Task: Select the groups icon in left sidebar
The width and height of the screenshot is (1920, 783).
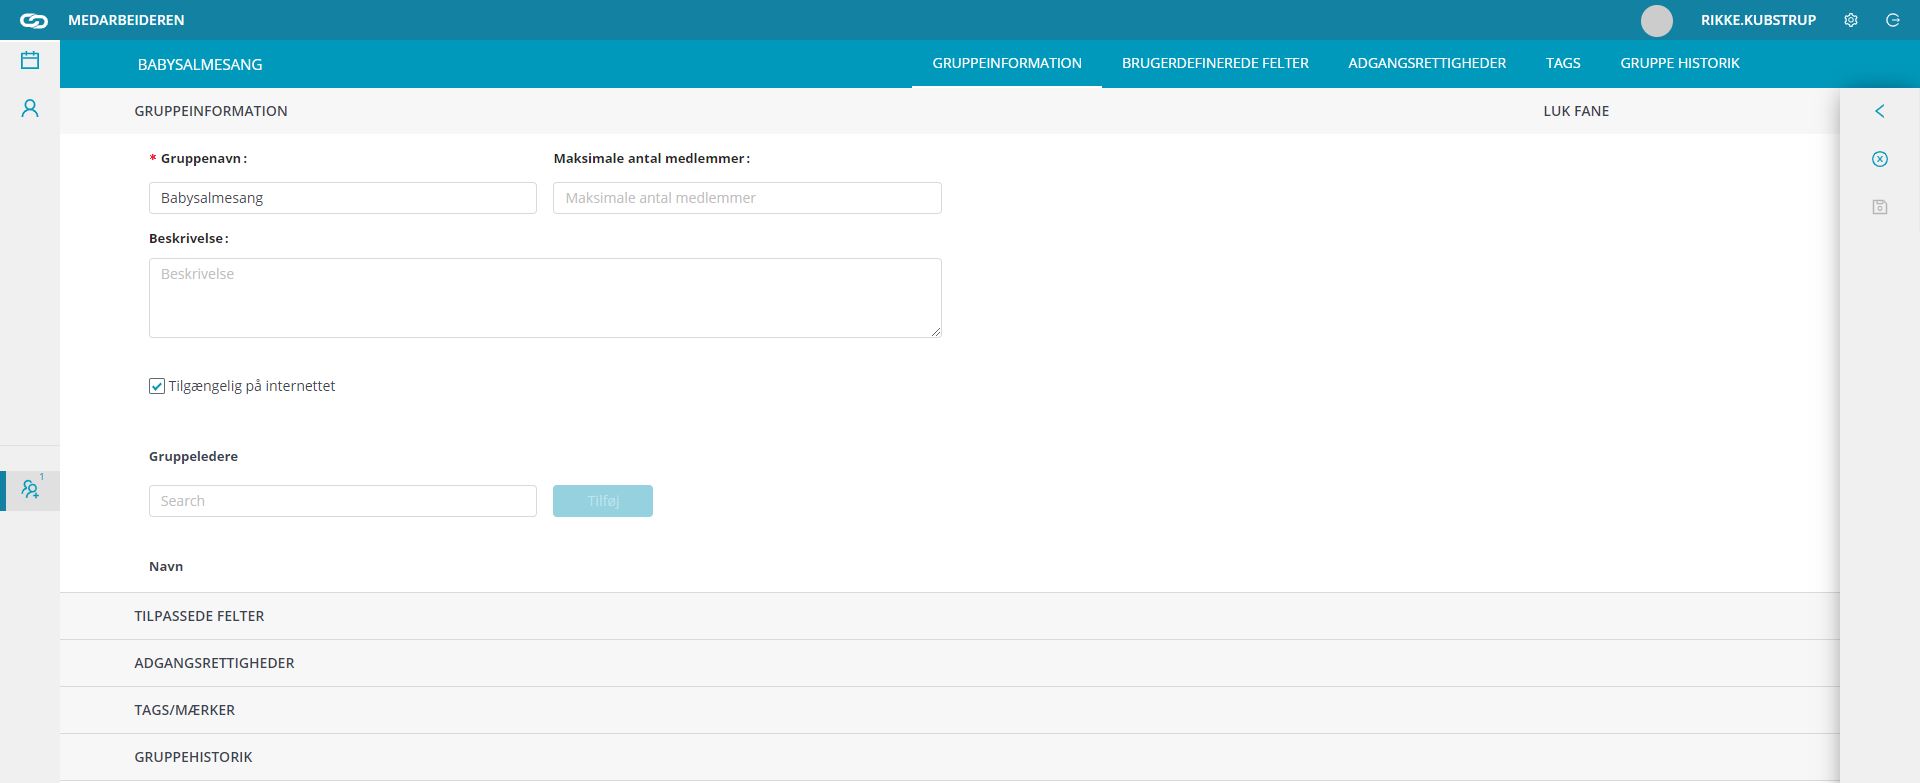Action: pyautogui.click(x=30, y=490)
